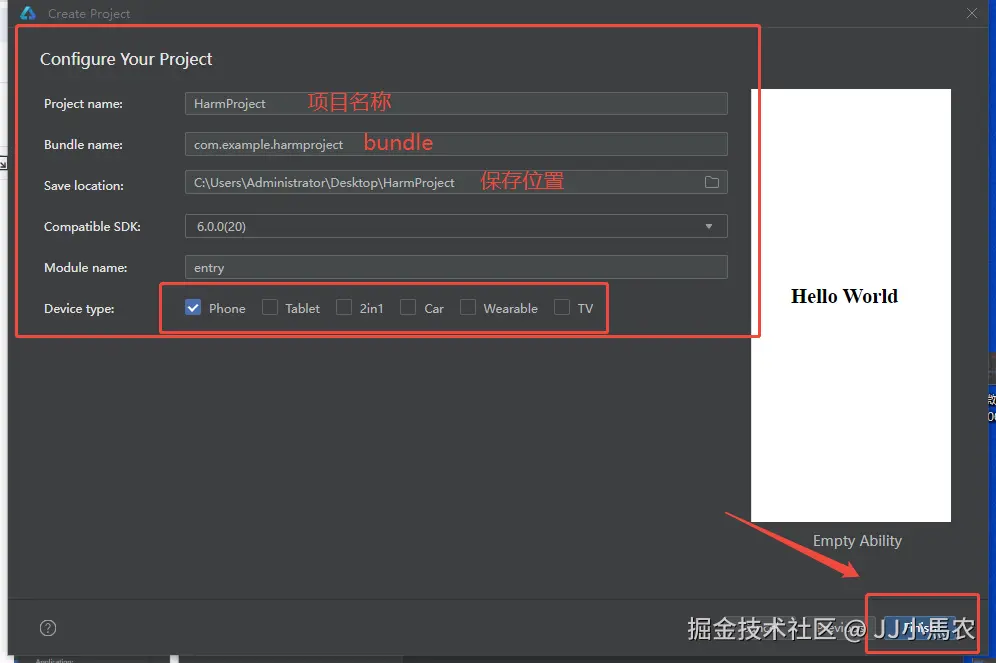Image resolution: width=996 pixels, height=663 pixels.
Task: Select the Bundle name text field
Action: click(300, 143)
